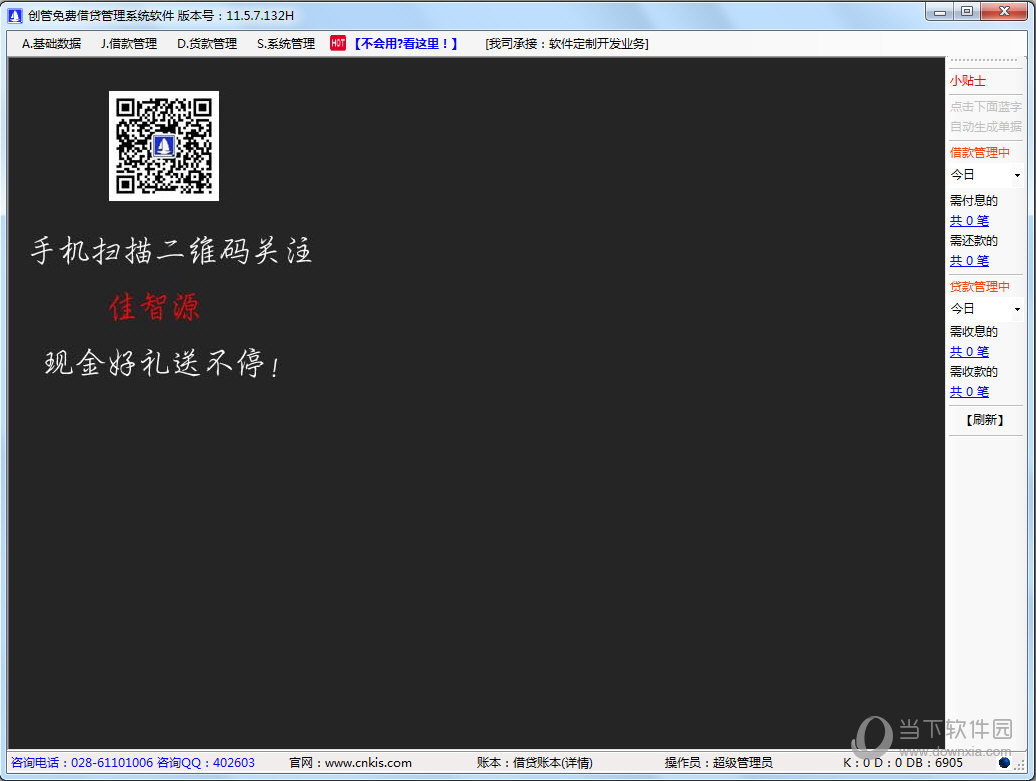Click the 借款管理中 section label
Screen dimensions: 1036x781
(x=980, y=153)
